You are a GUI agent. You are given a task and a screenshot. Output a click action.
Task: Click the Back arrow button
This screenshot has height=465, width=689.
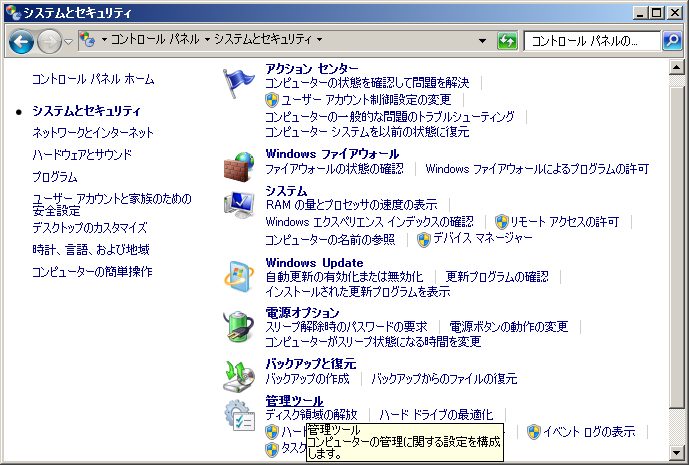[21, 41]
